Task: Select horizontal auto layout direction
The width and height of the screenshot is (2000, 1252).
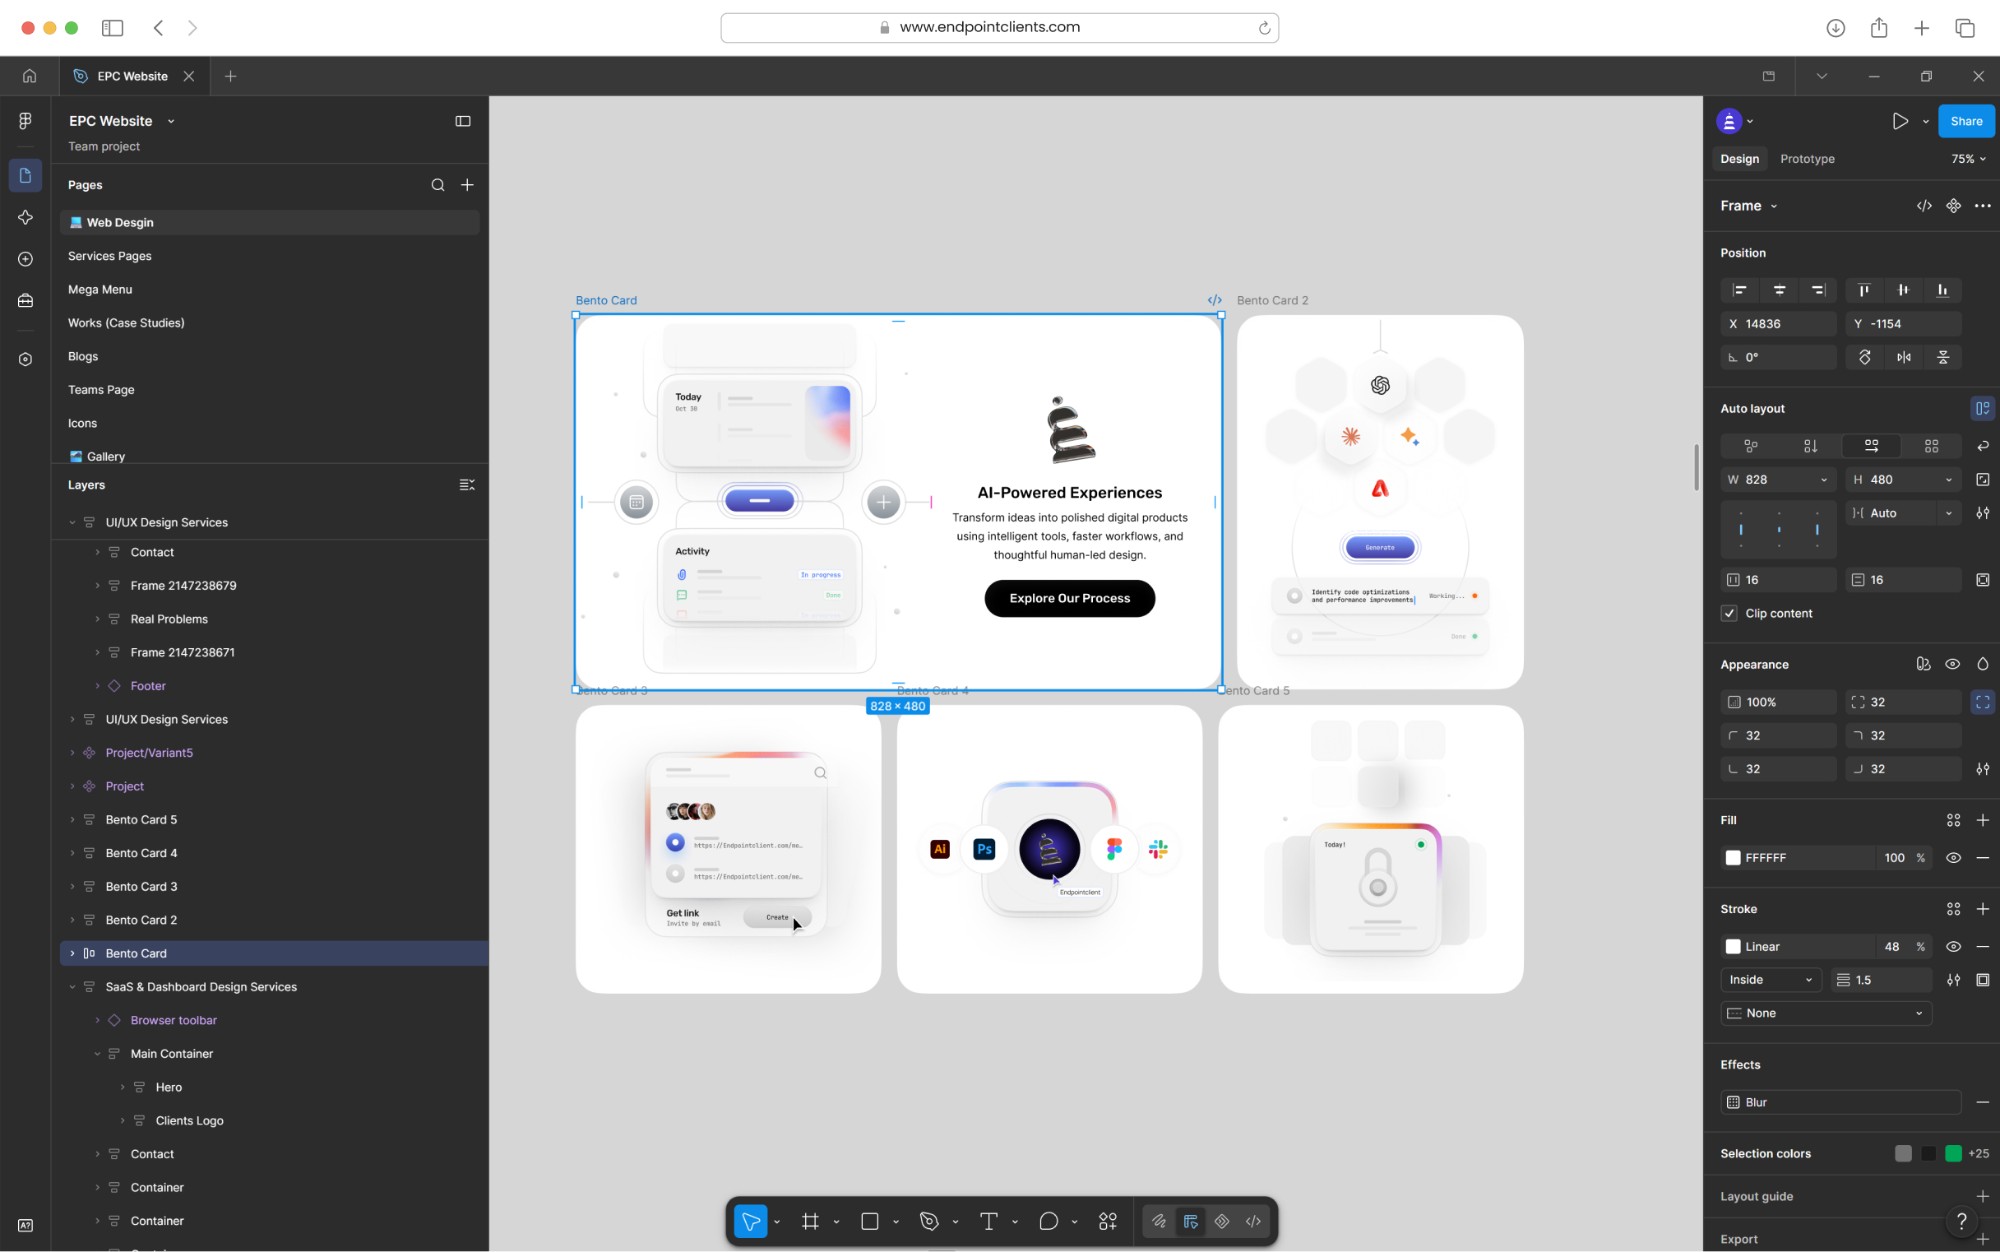Action: click(1871, 446)
